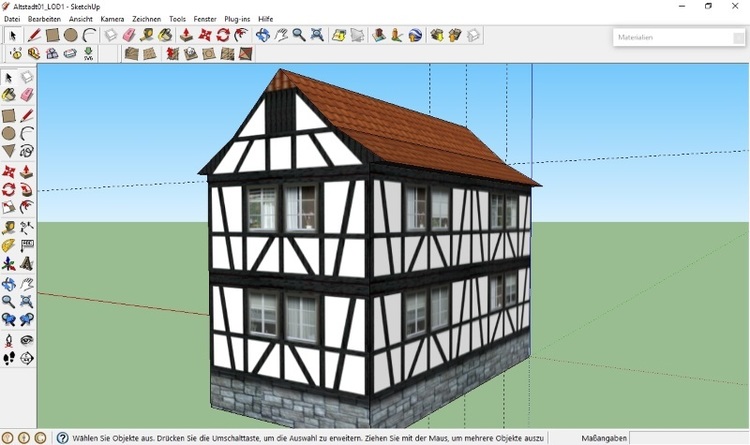Click the SVG export plugin icon
This screenshot has height=445, width=750.
(x=88, y=54)
